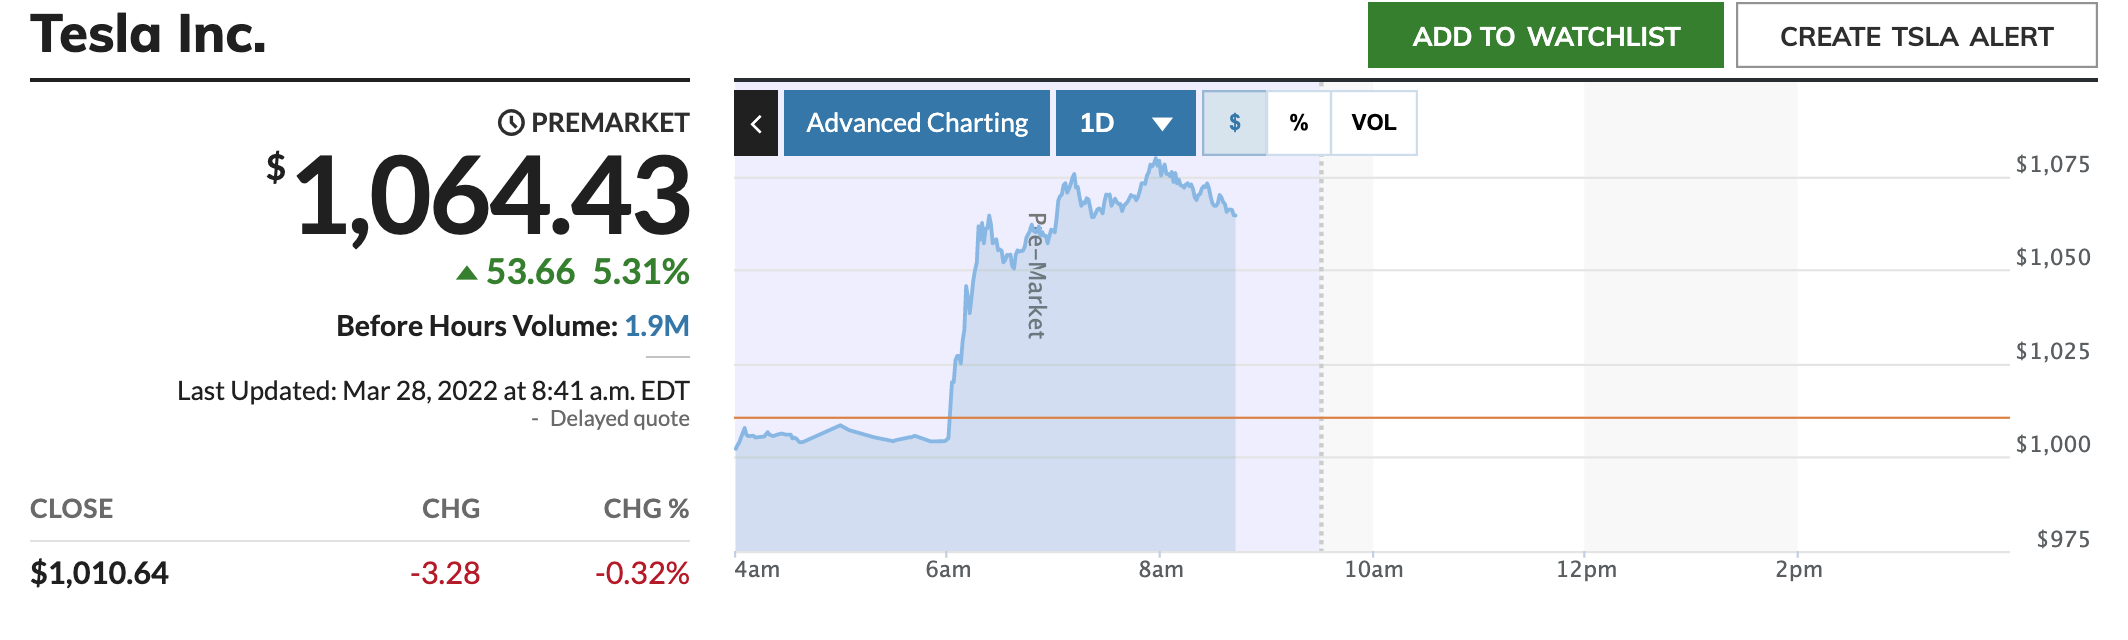Screen dimensions: 2128x640
Task: Click the green up-triangle price change icon
Action: pyautogui.click(x=466, y=272)
